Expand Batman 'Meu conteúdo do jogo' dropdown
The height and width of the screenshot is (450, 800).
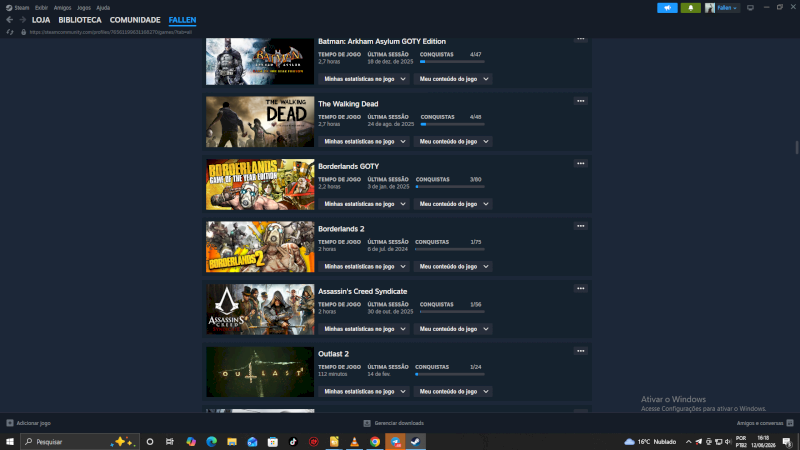point(453,79)
